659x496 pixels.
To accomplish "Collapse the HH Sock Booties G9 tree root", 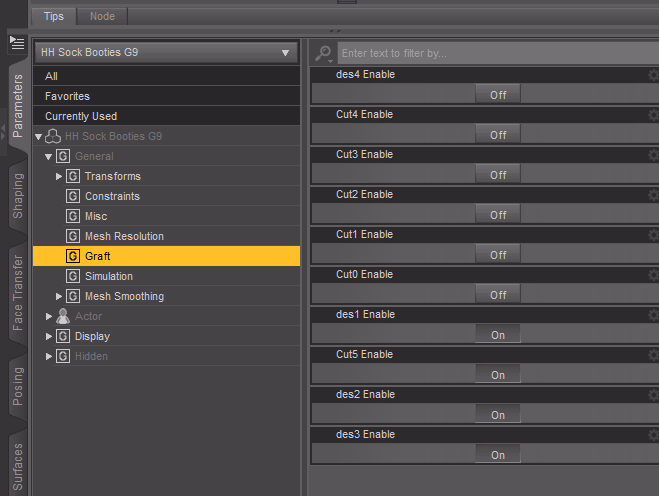I will click(39, 137).
